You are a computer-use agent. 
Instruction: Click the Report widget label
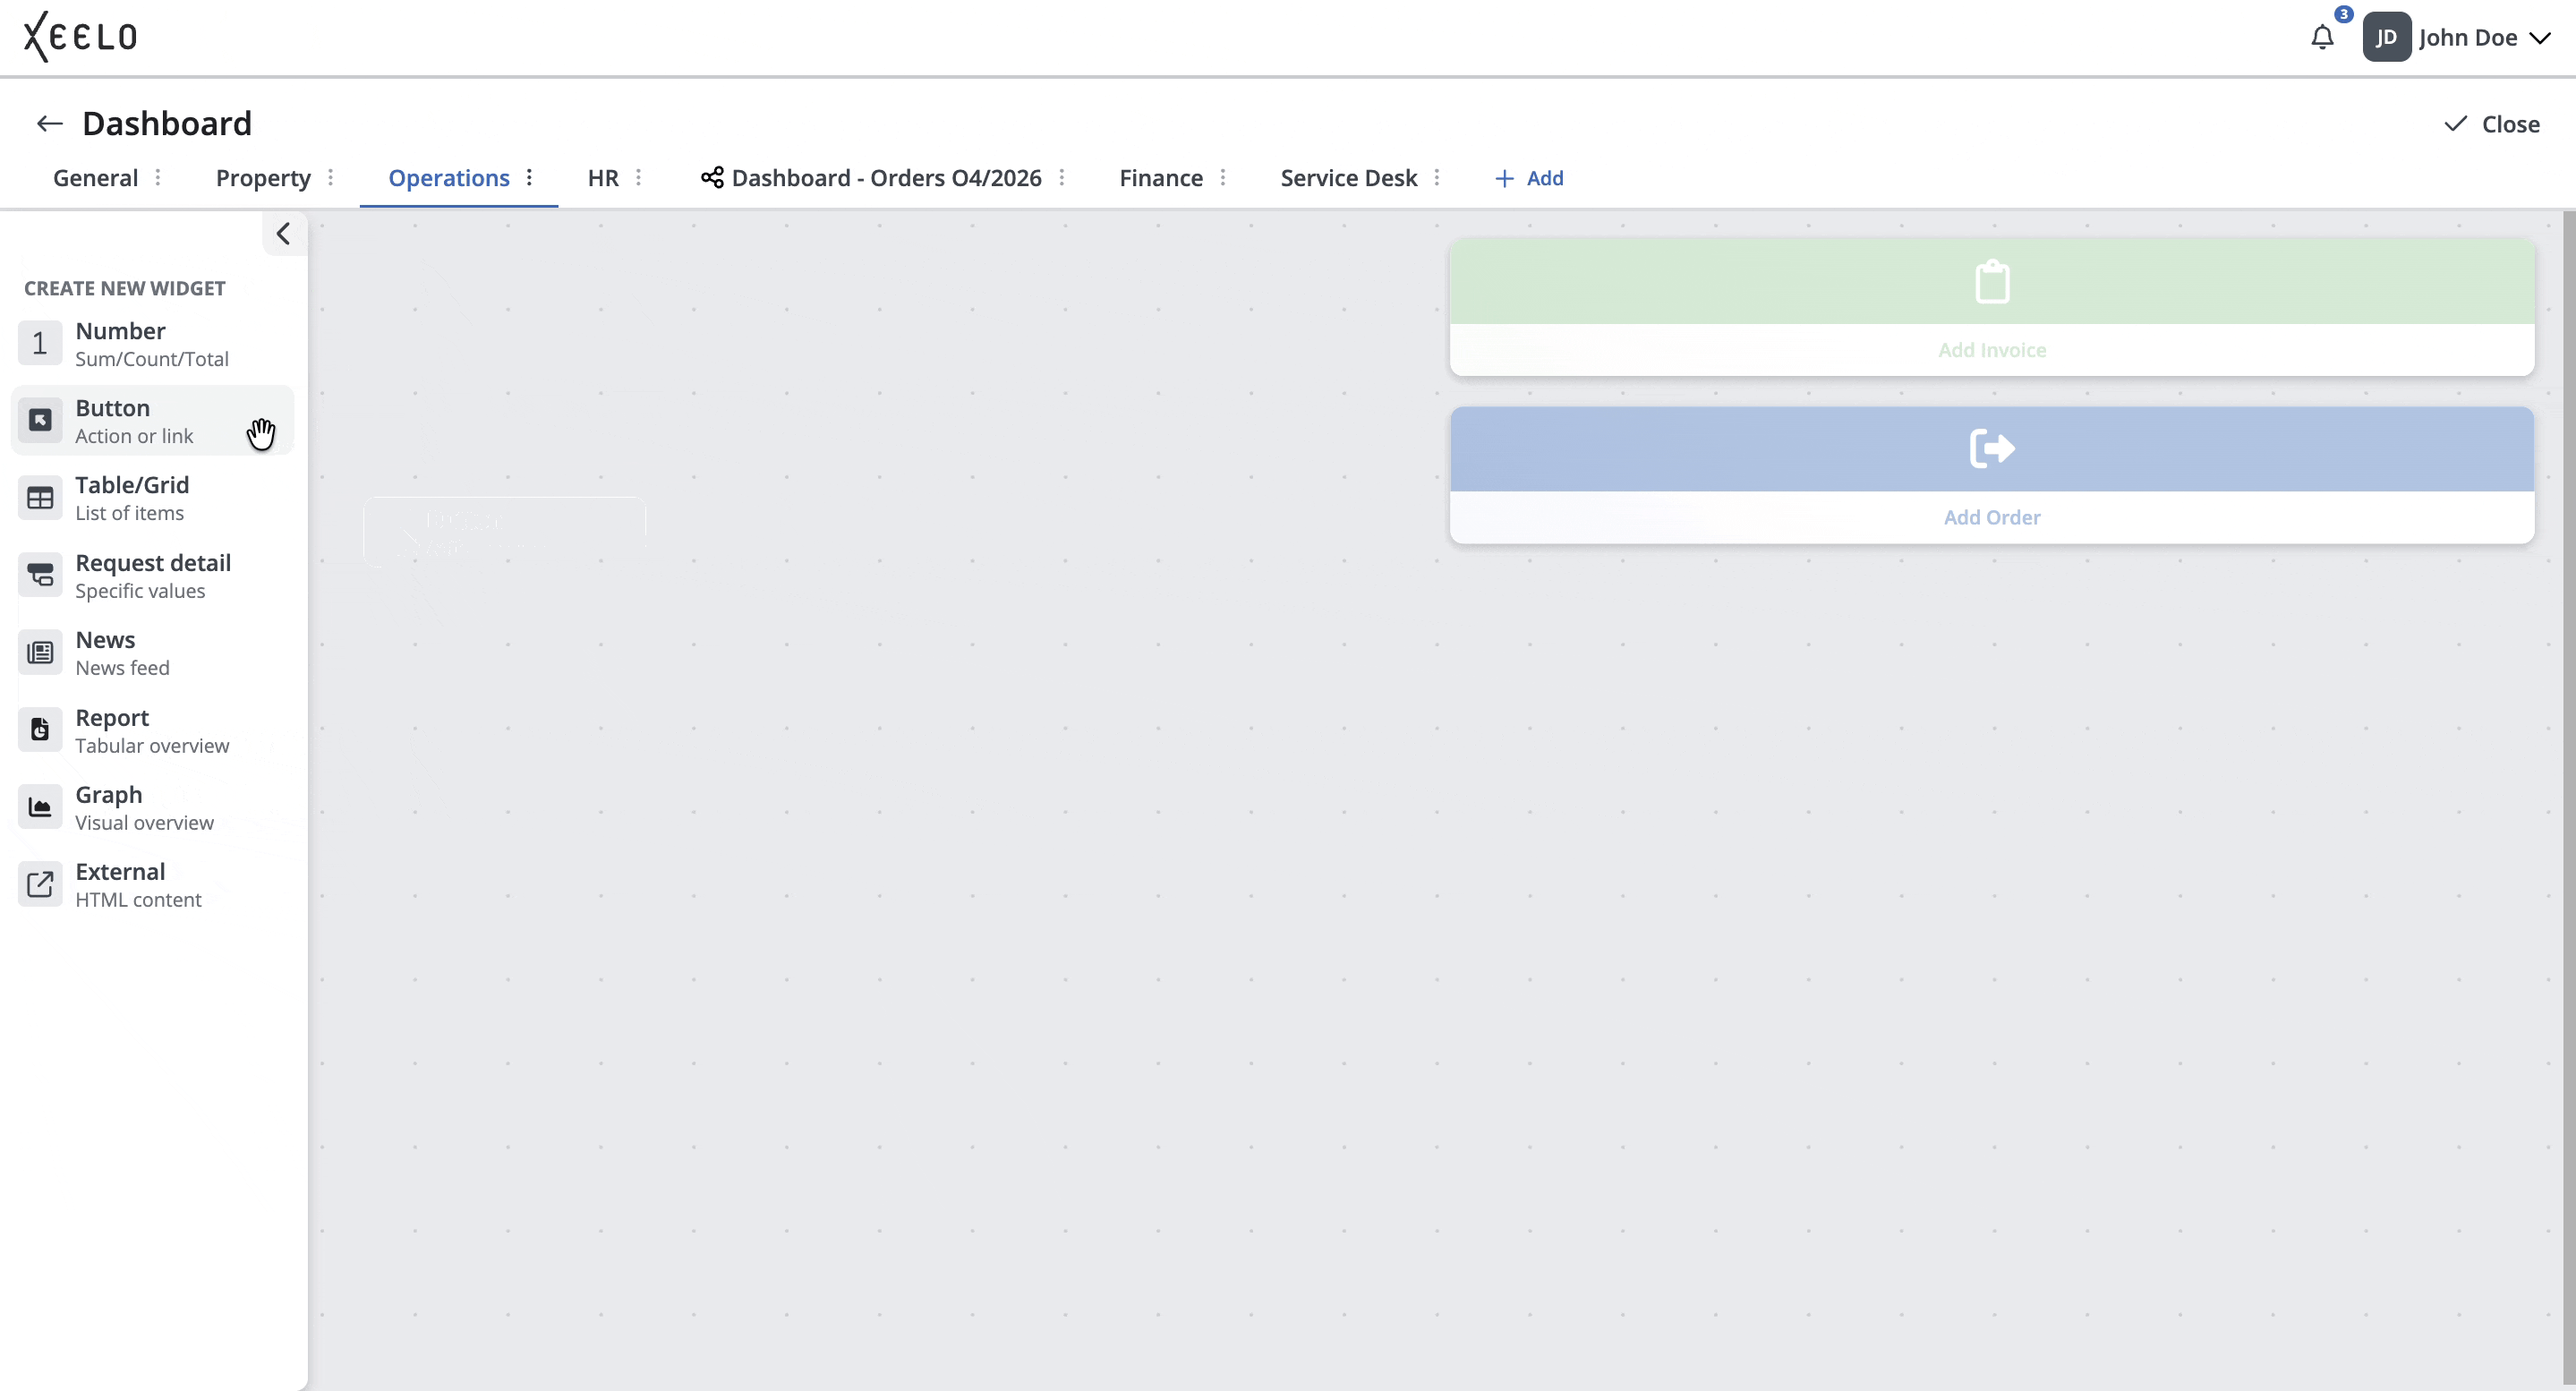point(112,718)
